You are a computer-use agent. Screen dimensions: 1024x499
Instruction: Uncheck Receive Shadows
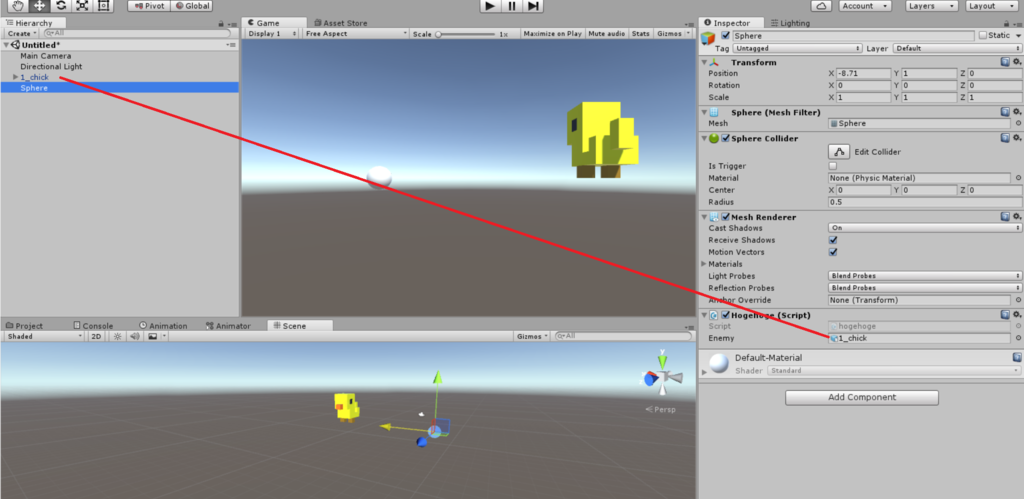pos(833,240)
